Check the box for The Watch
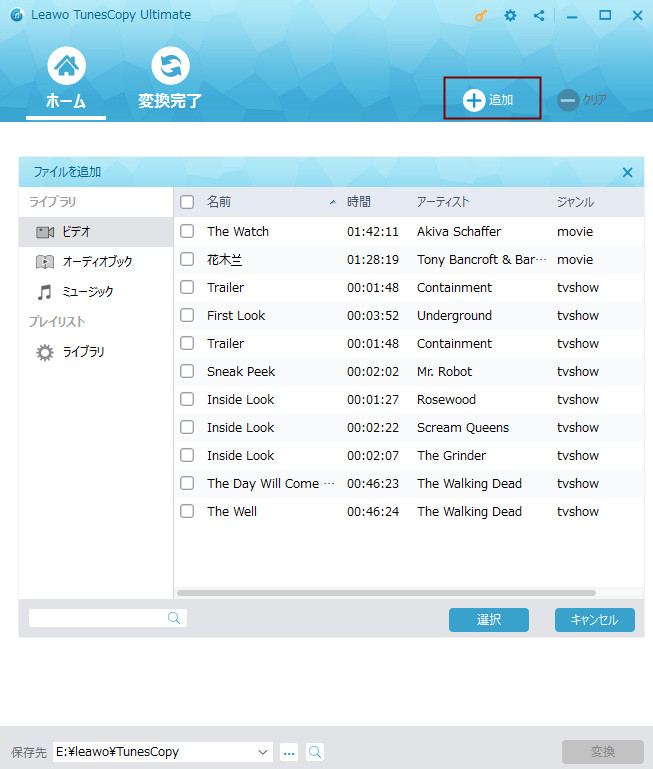 [x=187, y=231]
